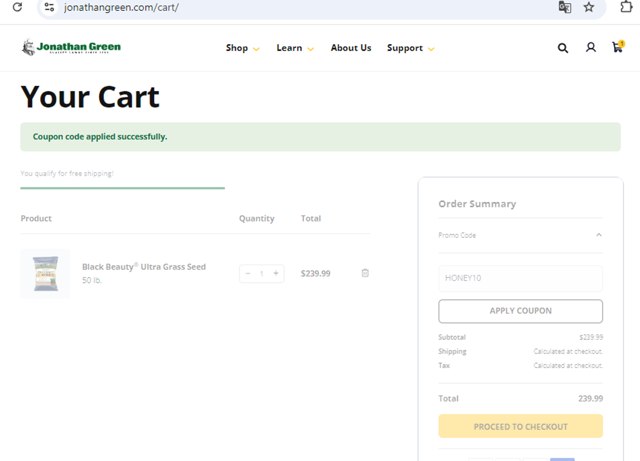Open the browser extensions puzzle icon
The height and width of the screenshot is (461, 640).
click(x=627, y=7)
